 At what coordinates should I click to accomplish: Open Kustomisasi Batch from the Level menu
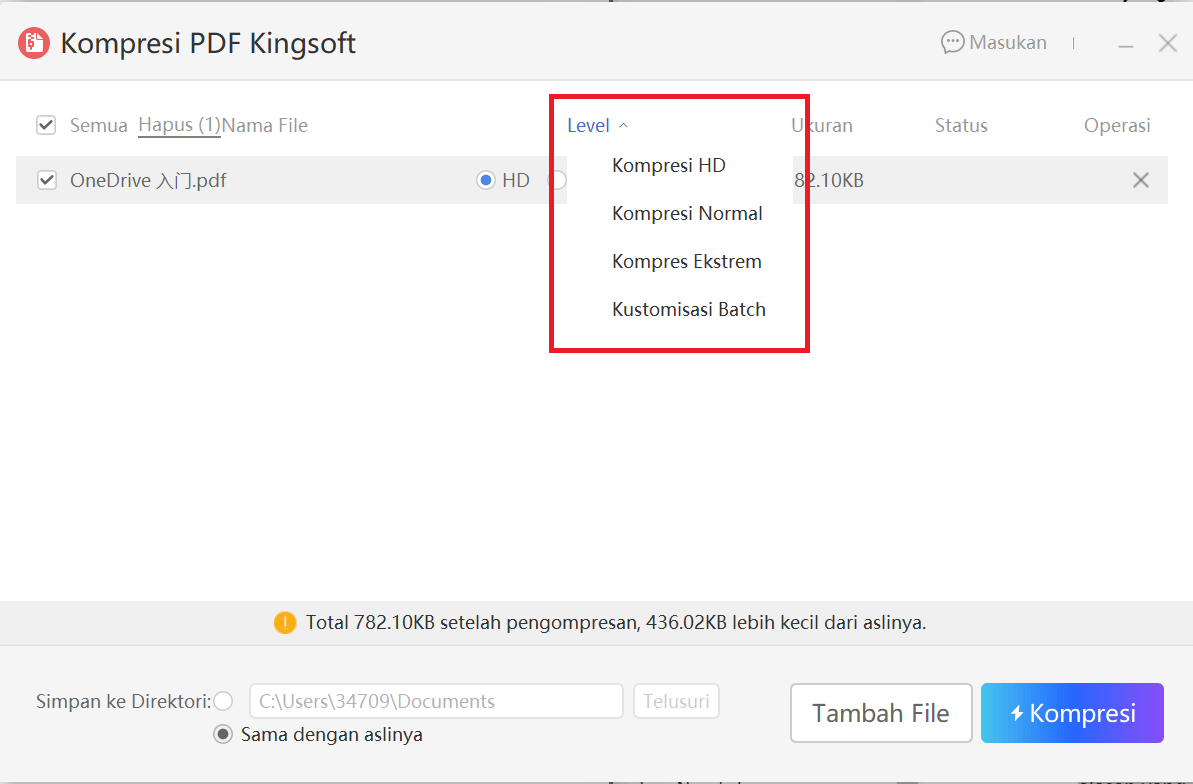point(688,309)
